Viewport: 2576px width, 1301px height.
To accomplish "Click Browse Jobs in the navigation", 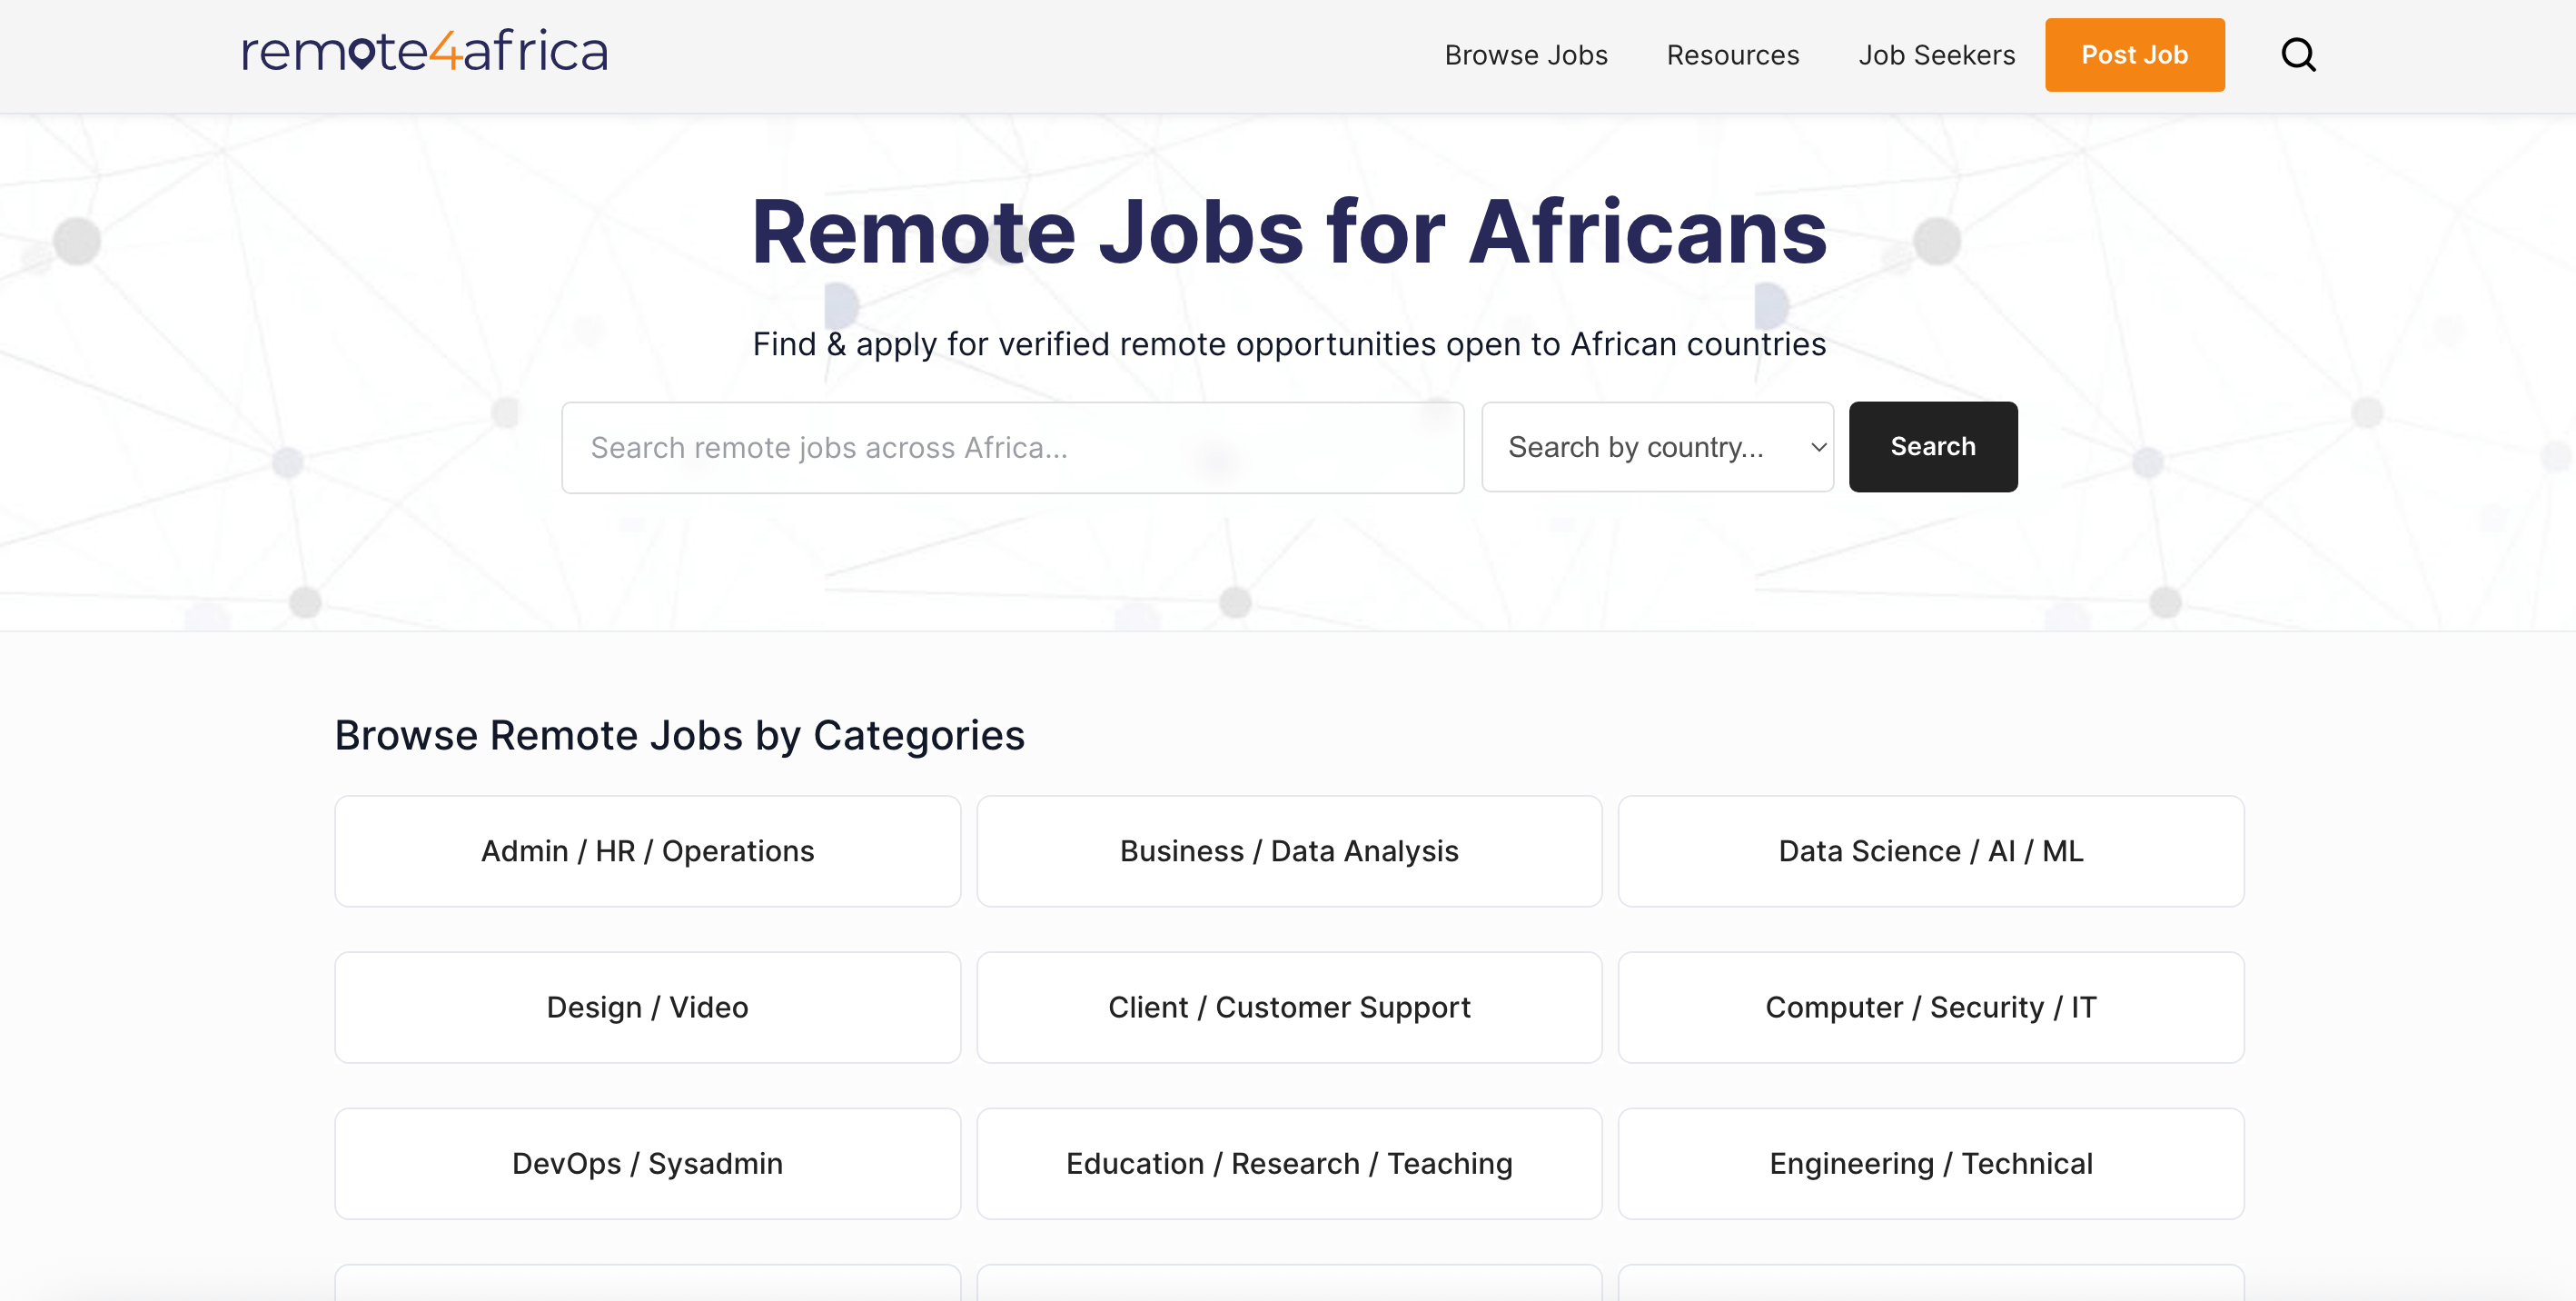I will click(x=1525, y=55).
